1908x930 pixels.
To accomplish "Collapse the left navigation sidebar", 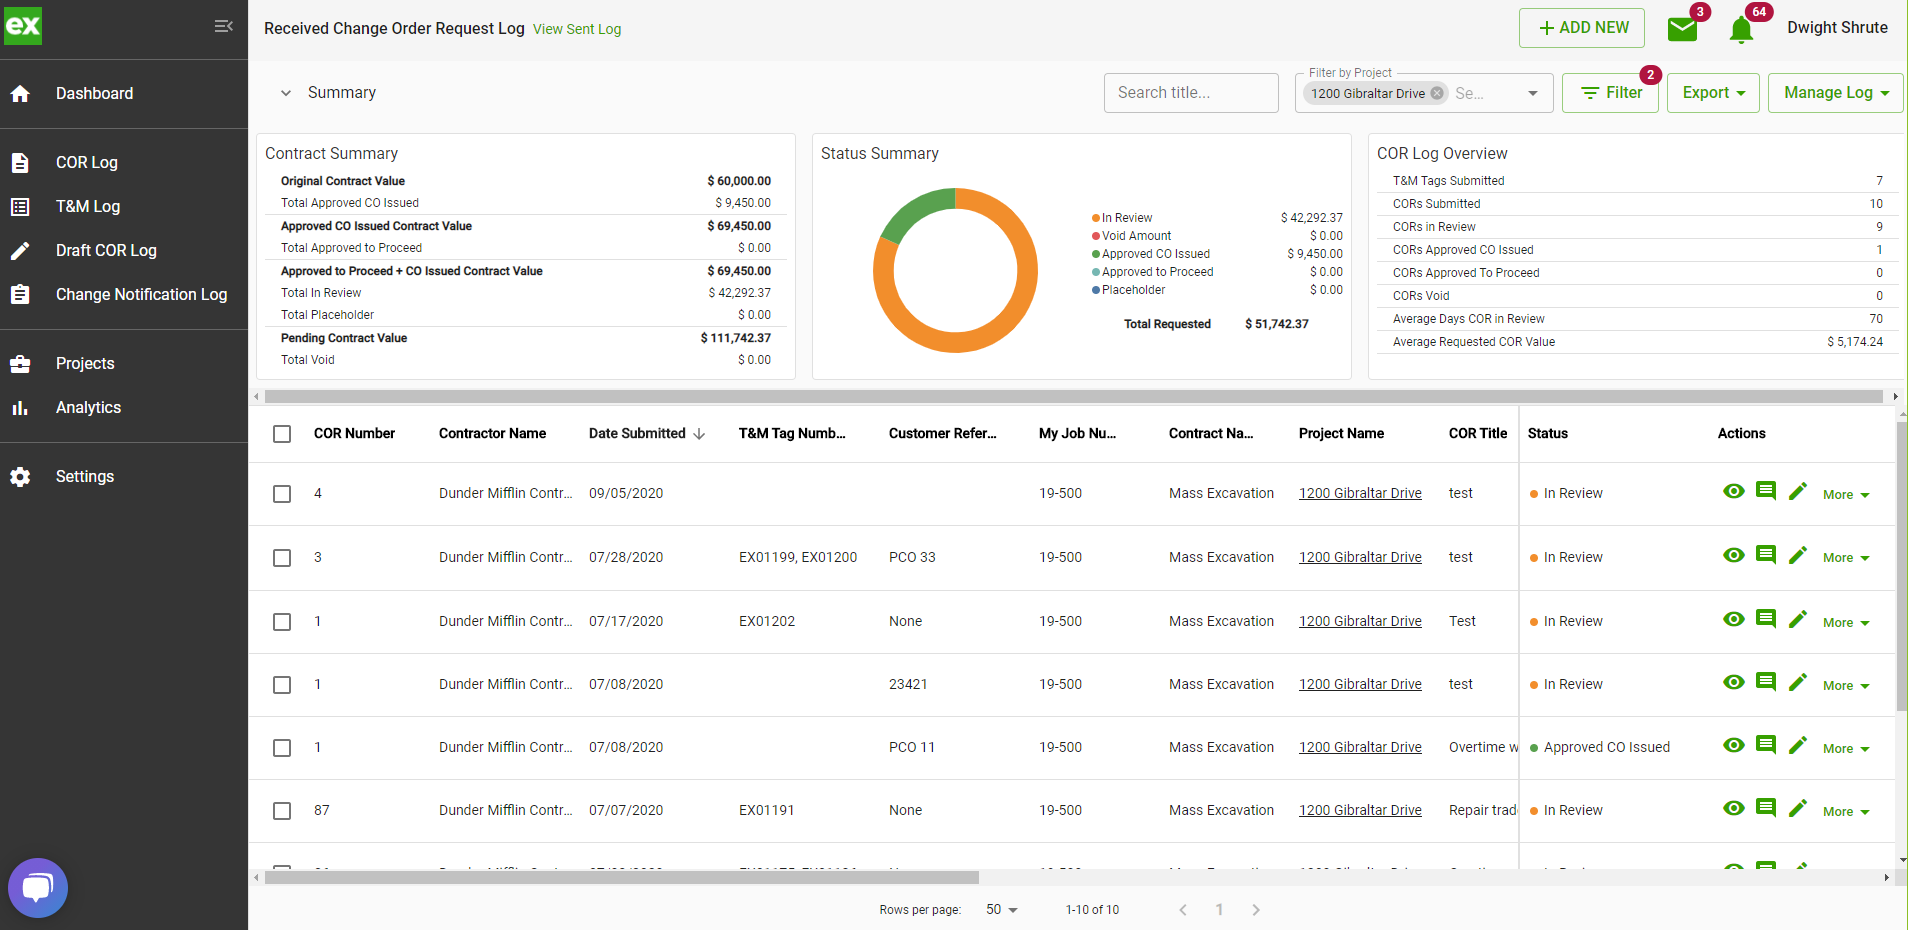I will coord(223,26).
